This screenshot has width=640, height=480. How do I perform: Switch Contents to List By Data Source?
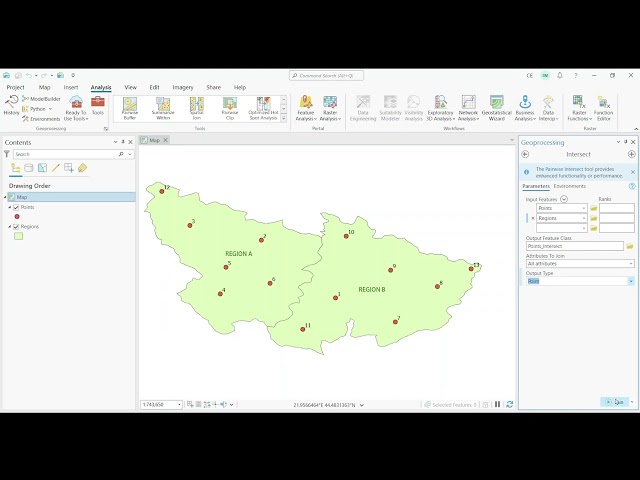click(x=29, y=168)
